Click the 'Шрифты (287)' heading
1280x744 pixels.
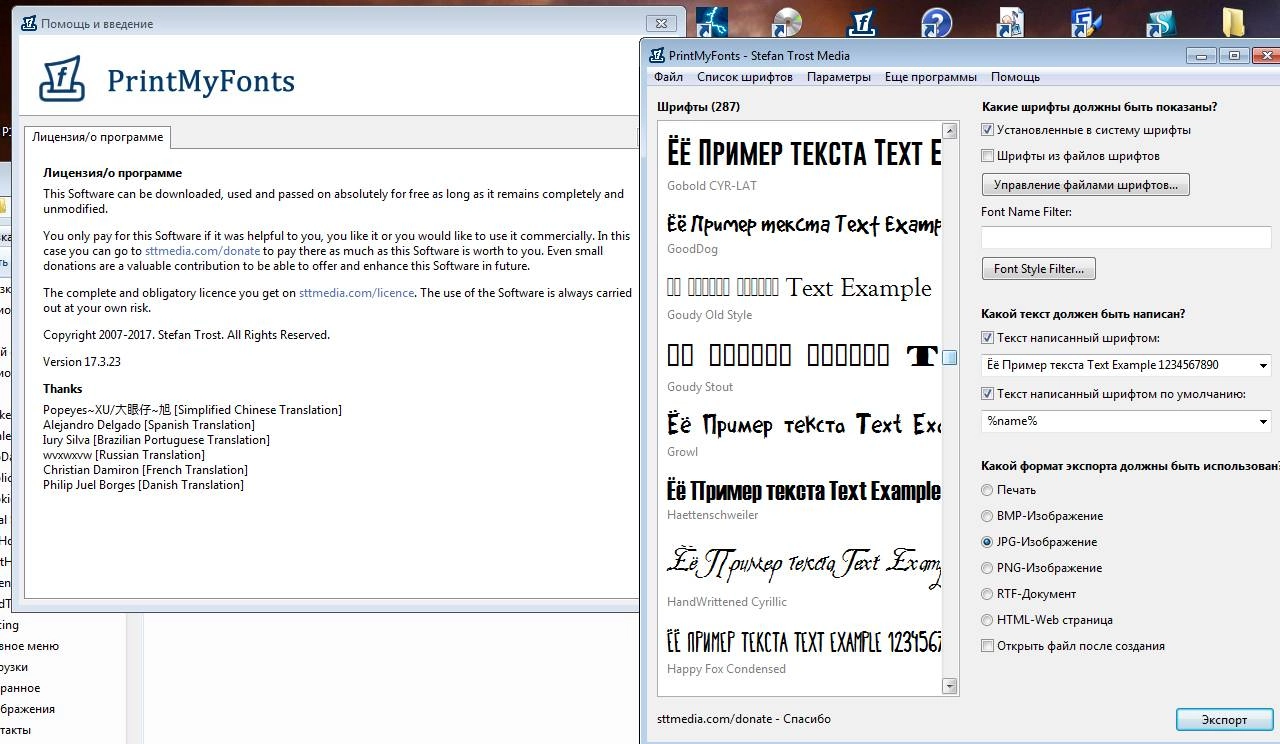tap(698, 107)
